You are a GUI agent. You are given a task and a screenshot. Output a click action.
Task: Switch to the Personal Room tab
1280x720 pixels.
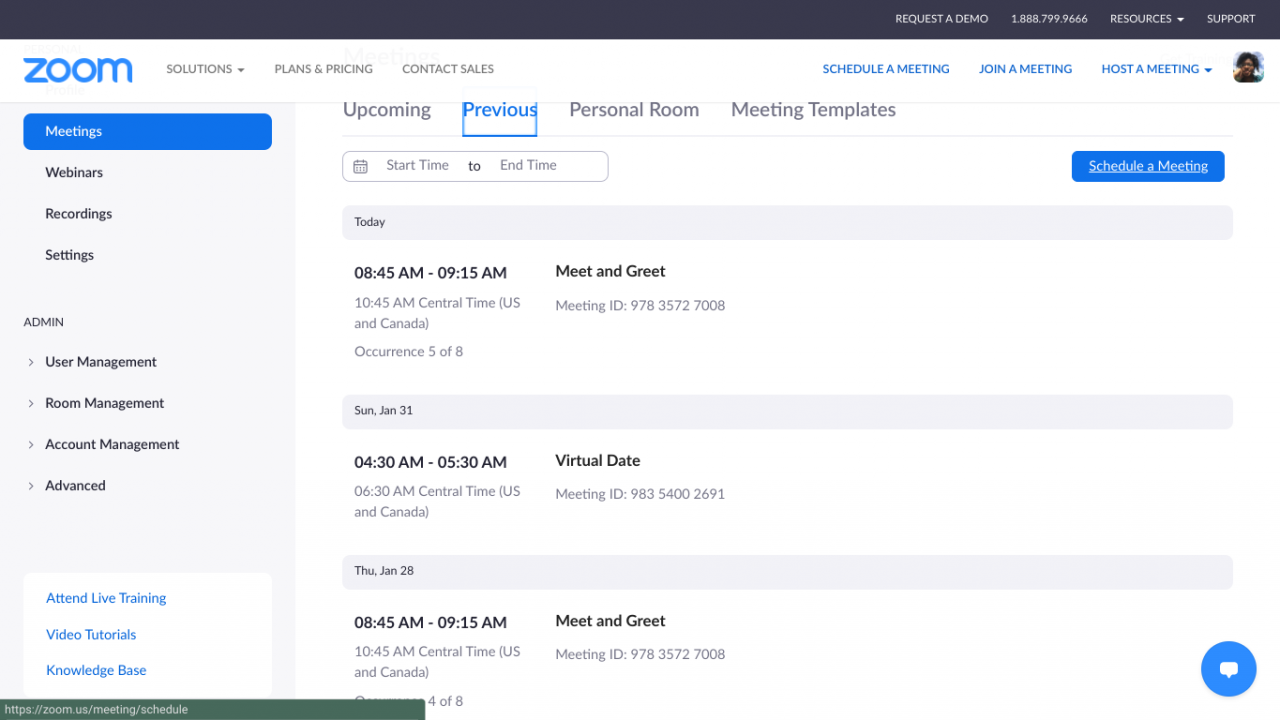point(634,110)
